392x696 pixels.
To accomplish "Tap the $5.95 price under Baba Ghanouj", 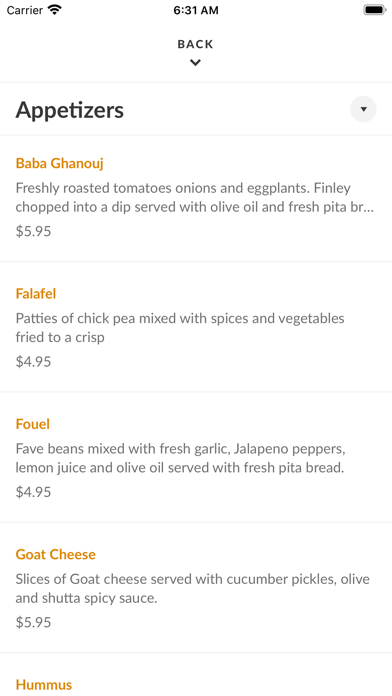I will [x=33, y=231].
